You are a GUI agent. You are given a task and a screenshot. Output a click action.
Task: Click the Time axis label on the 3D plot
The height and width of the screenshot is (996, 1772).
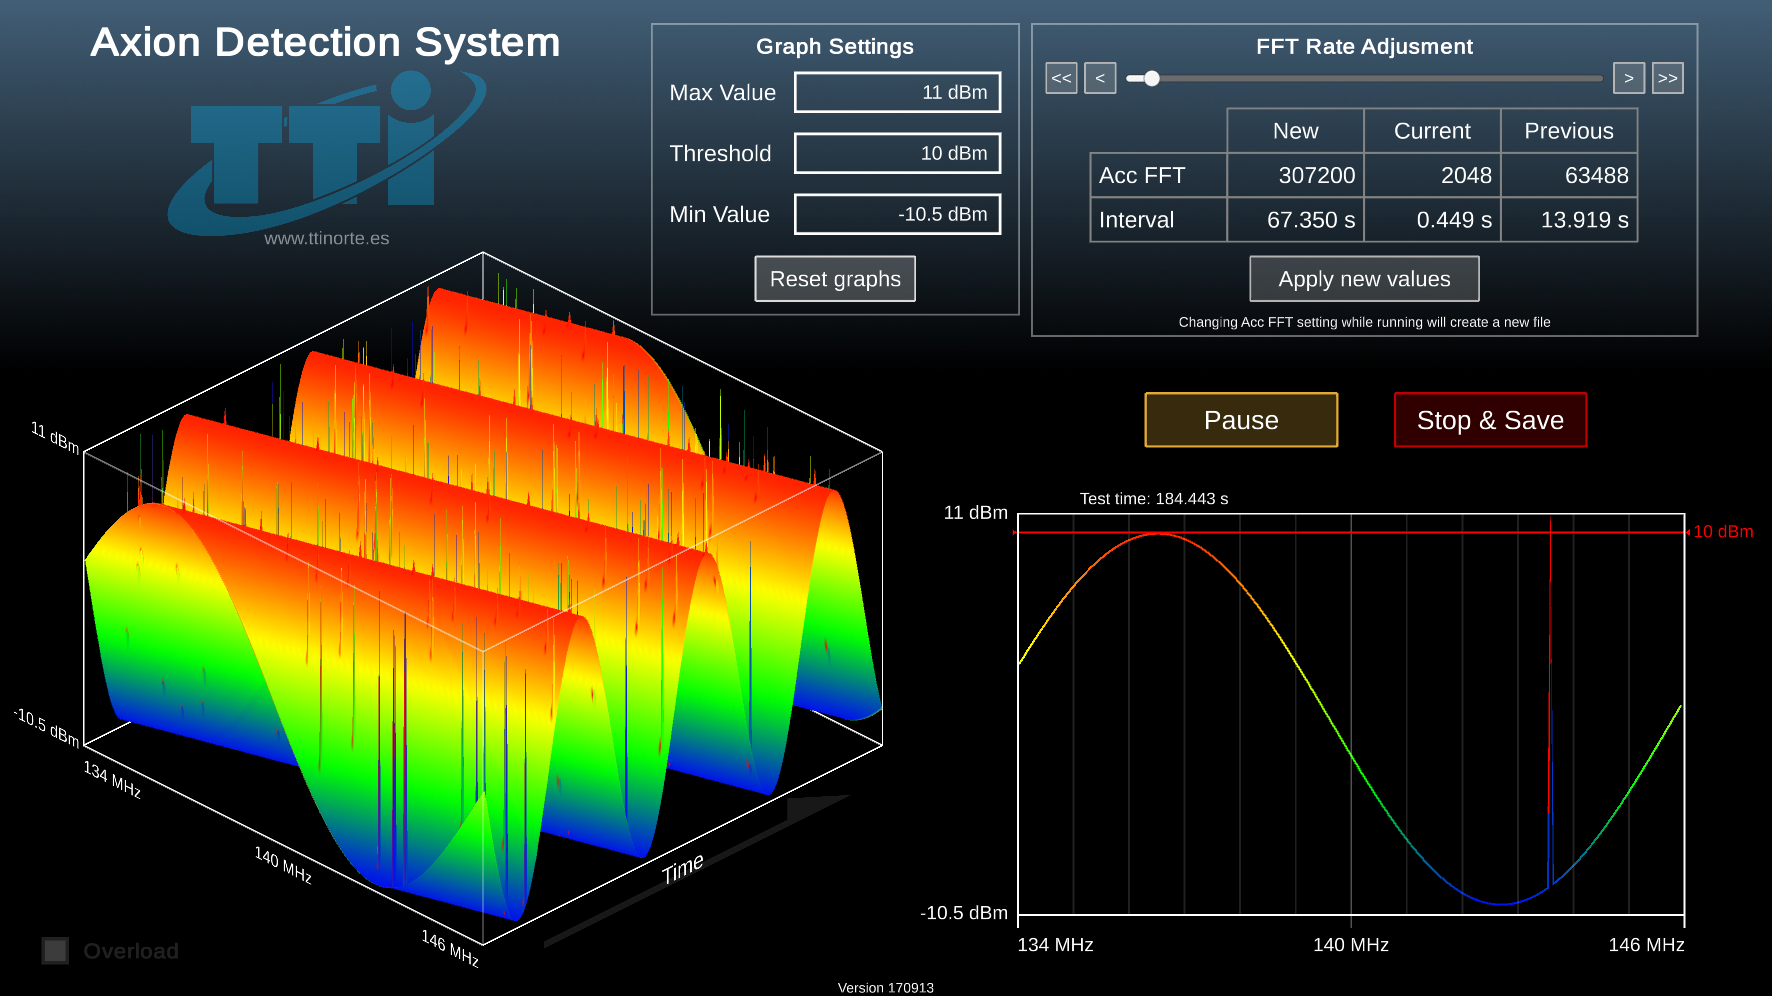[683, 868]
